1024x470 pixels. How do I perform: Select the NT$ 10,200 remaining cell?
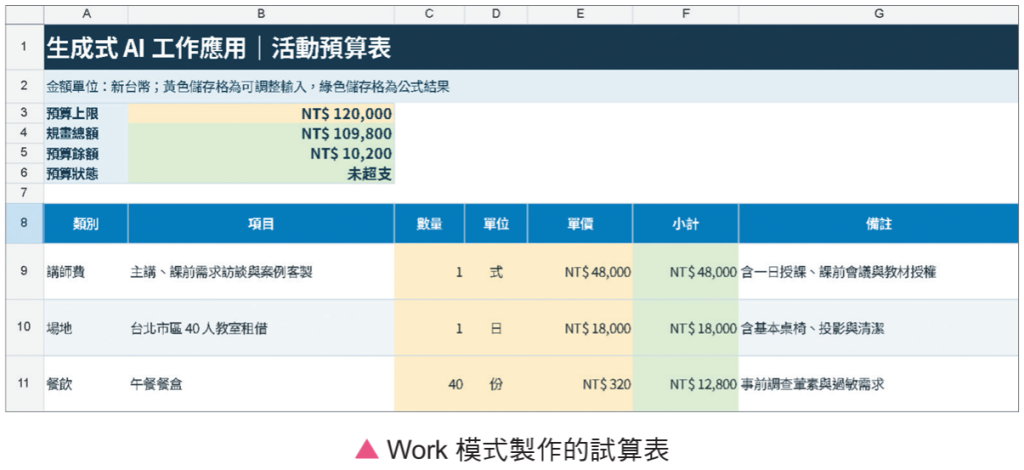(261, 154)
